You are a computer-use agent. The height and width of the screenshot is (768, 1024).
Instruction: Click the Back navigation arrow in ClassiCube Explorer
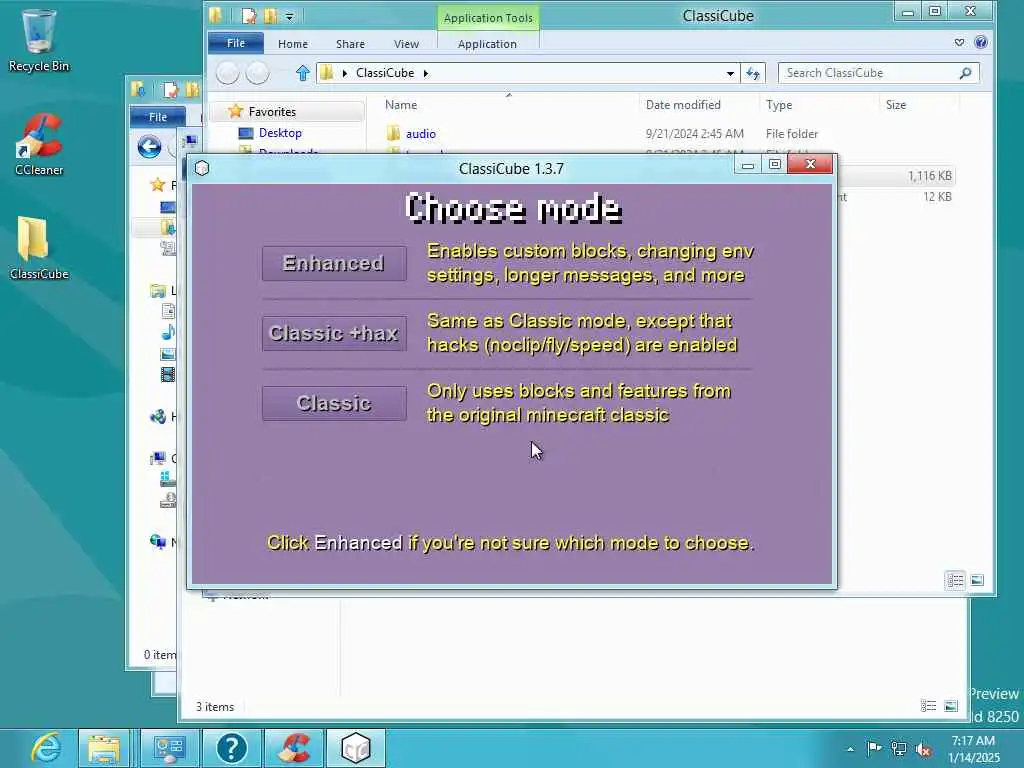point(227,72)
